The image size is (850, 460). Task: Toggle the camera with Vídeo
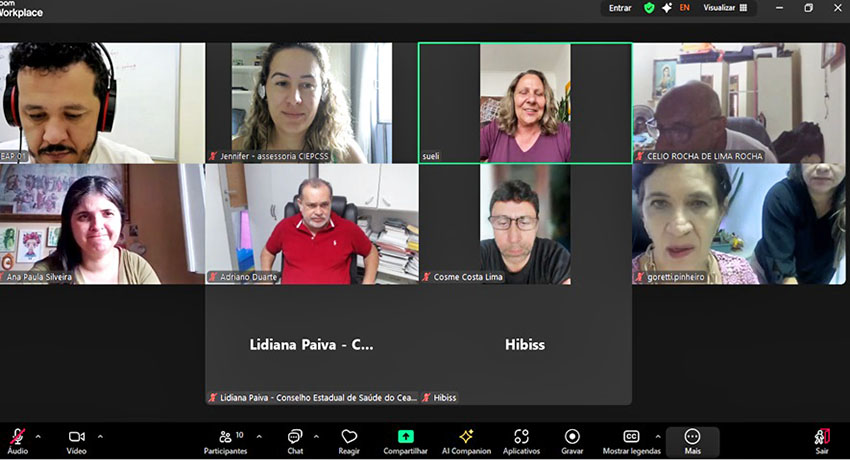76,440
